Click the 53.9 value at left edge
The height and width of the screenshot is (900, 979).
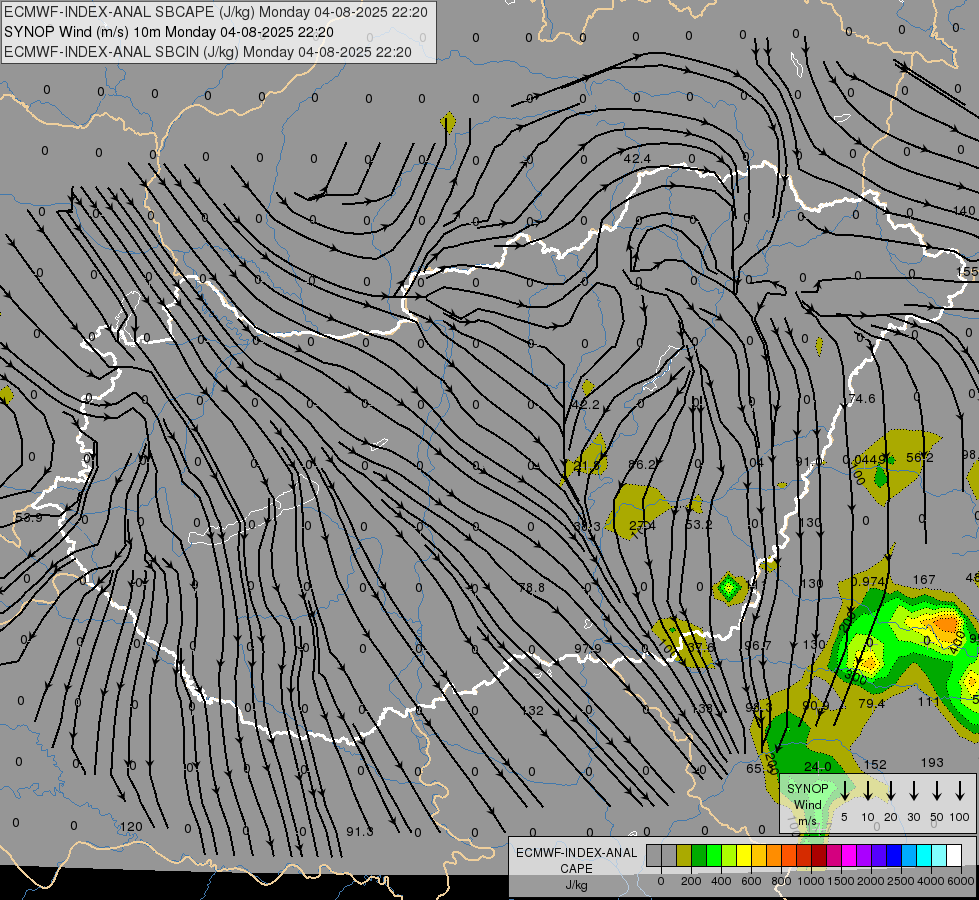tap(29, 518)
